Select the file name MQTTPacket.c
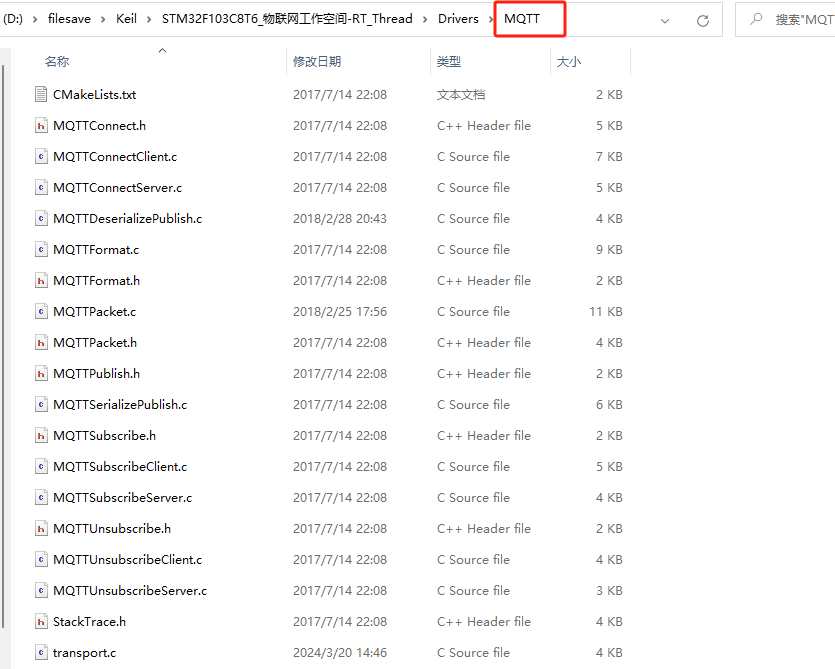Viewport: 835px width, 669px height. tap(94, 312)
